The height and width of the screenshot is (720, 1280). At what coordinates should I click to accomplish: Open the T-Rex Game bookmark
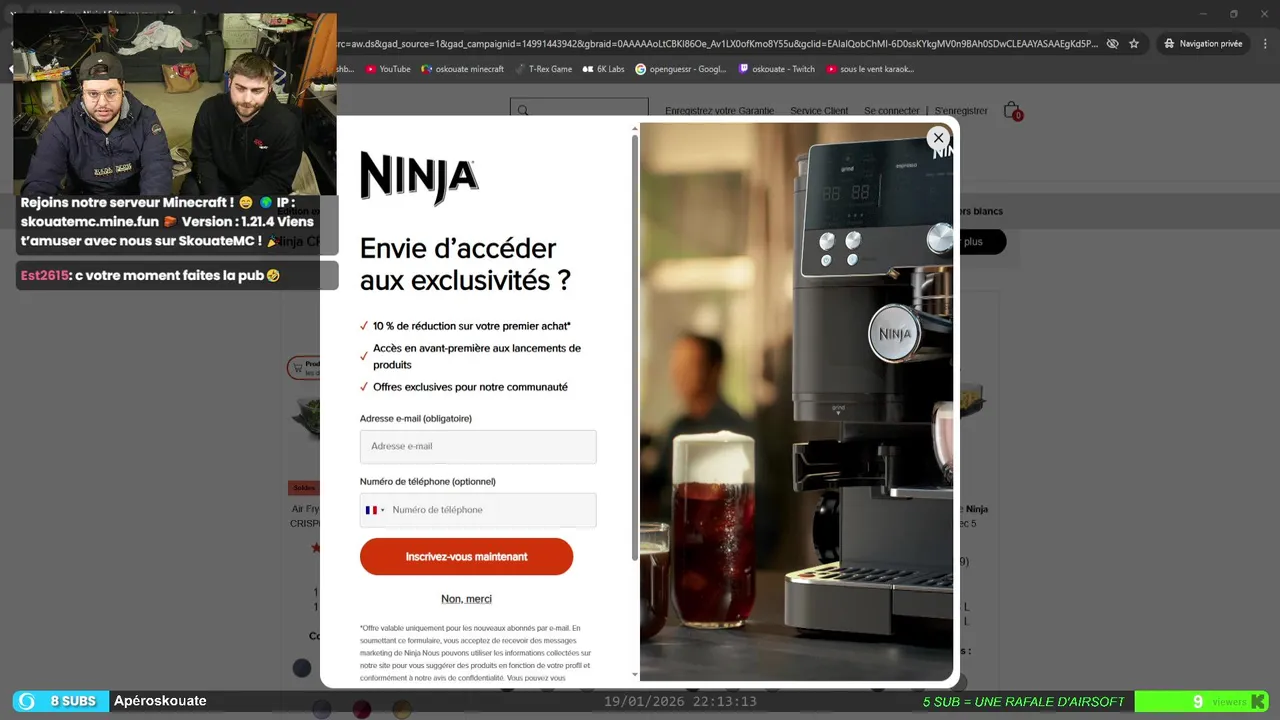[x=543, y=69]
